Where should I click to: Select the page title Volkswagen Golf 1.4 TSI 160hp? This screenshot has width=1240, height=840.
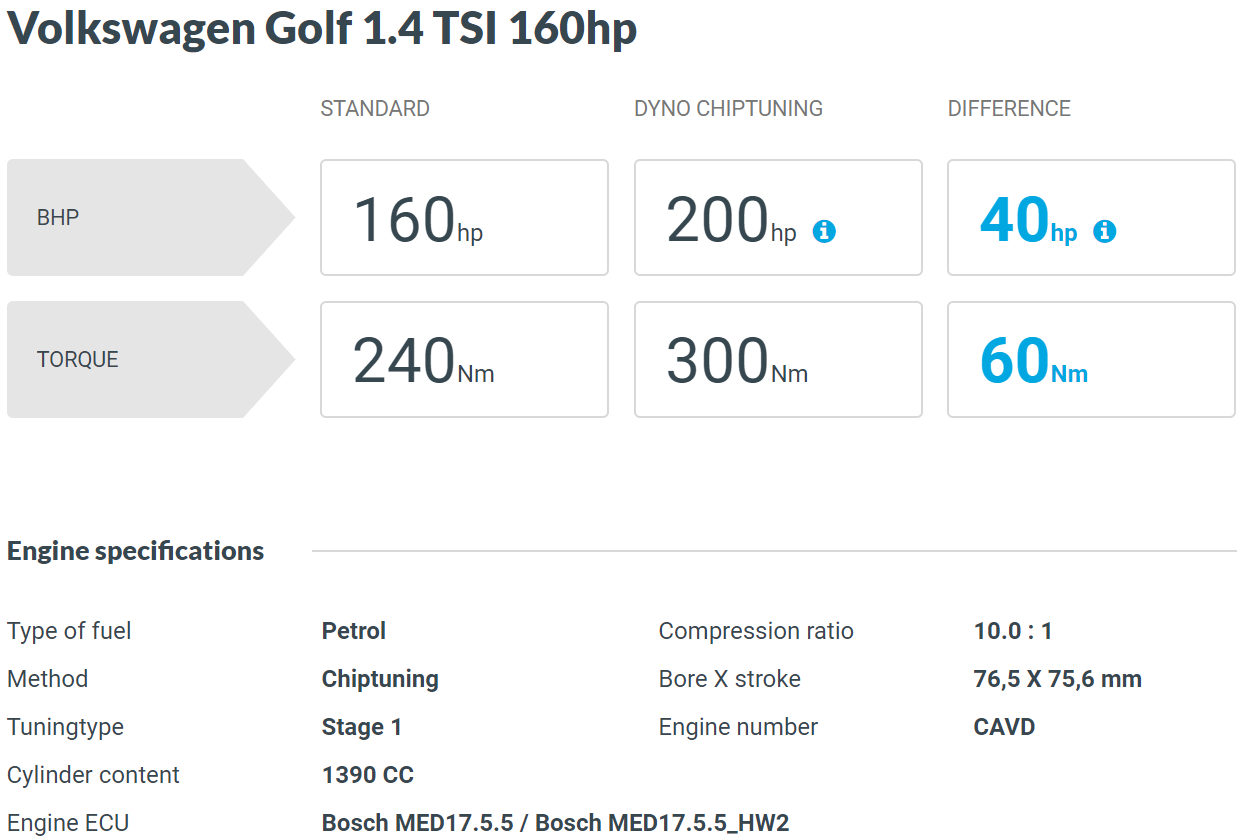pos(322,29)
